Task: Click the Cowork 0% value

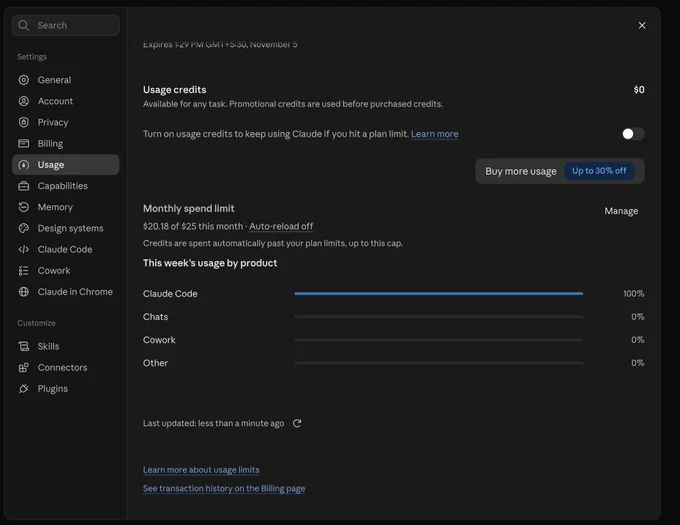Action: [638, 340]
